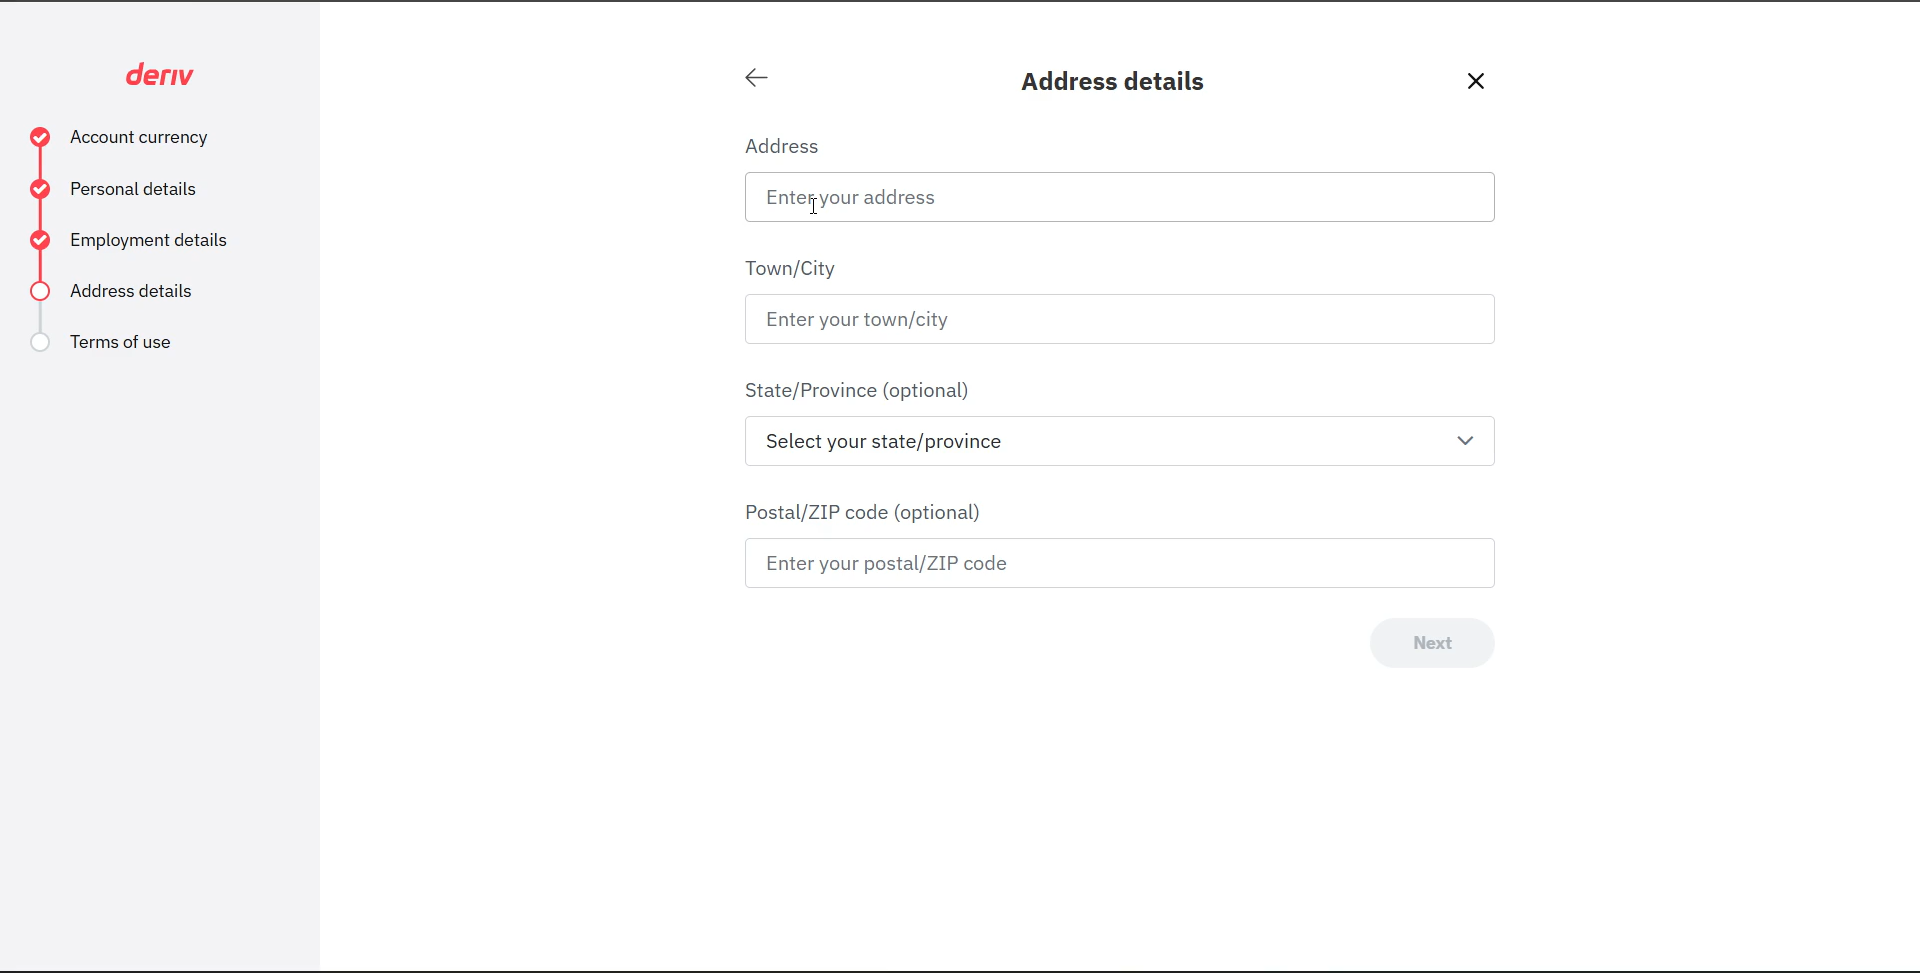The width and height of the screenshot is (1920, 973).
Task: Select Terms of use step label
Action: tap(120, 342)
